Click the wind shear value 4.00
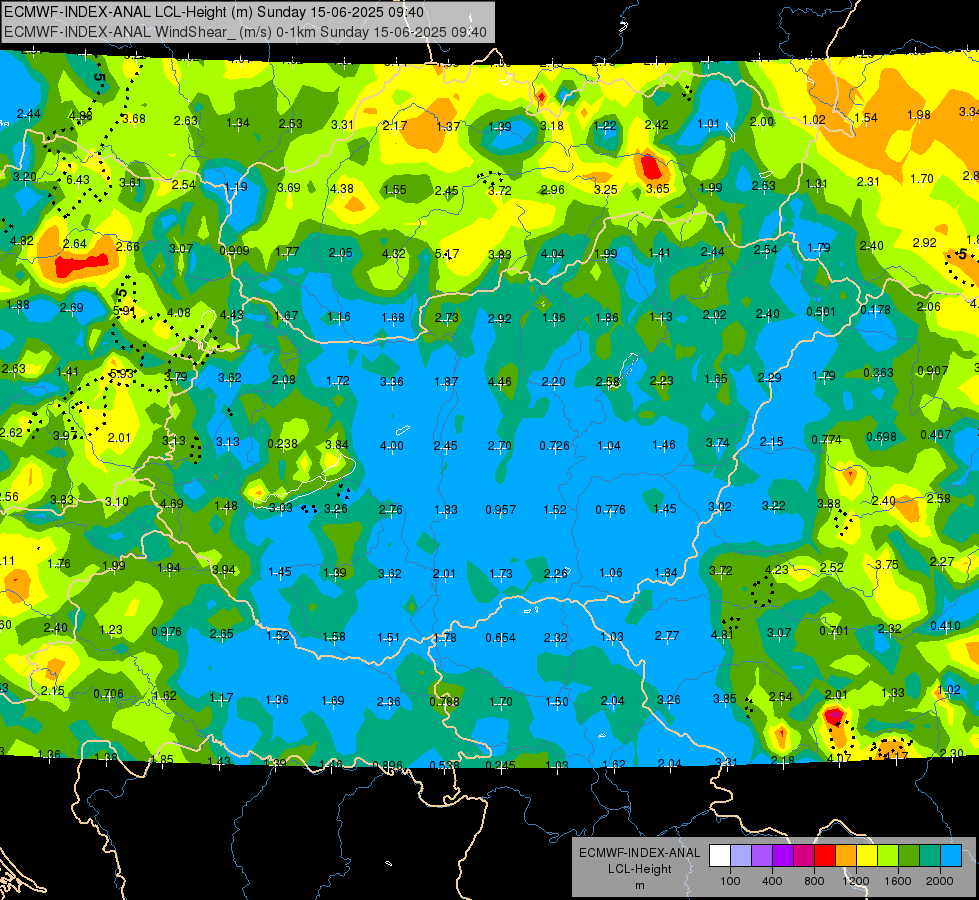 [391, 446]
